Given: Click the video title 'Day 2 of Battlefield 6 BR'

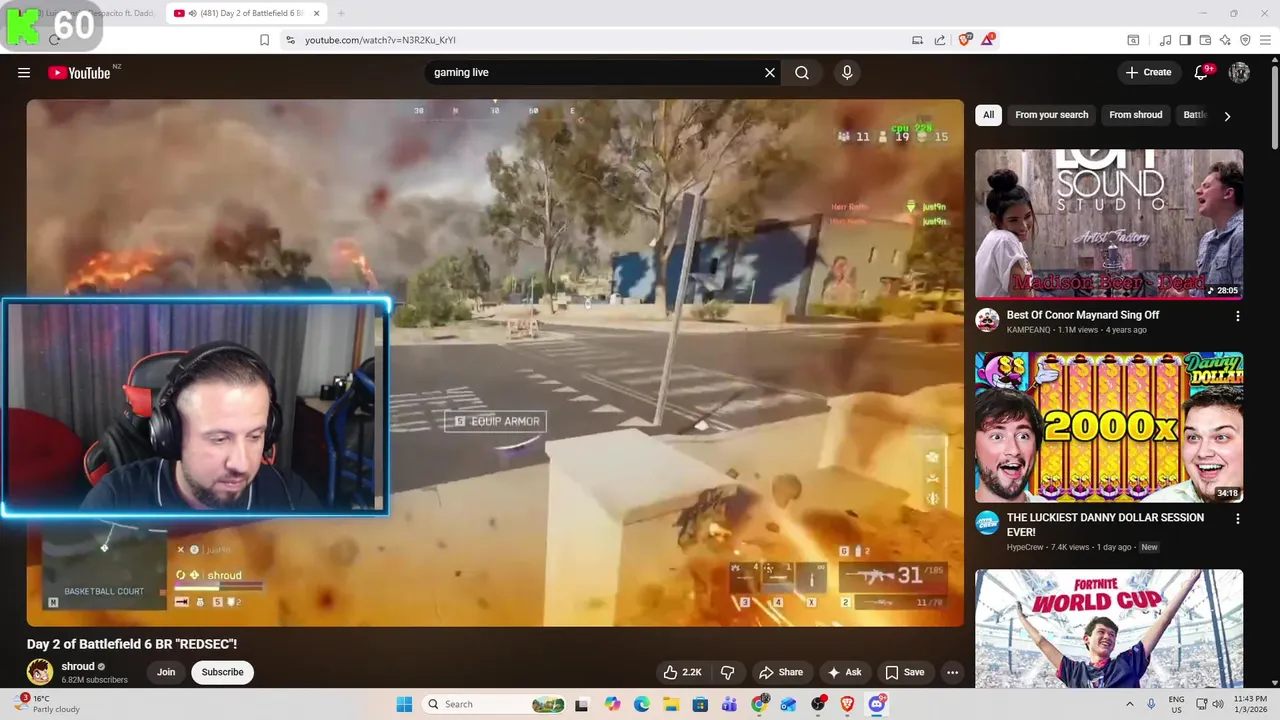Looking at the screenshot, I should (132, 644).
